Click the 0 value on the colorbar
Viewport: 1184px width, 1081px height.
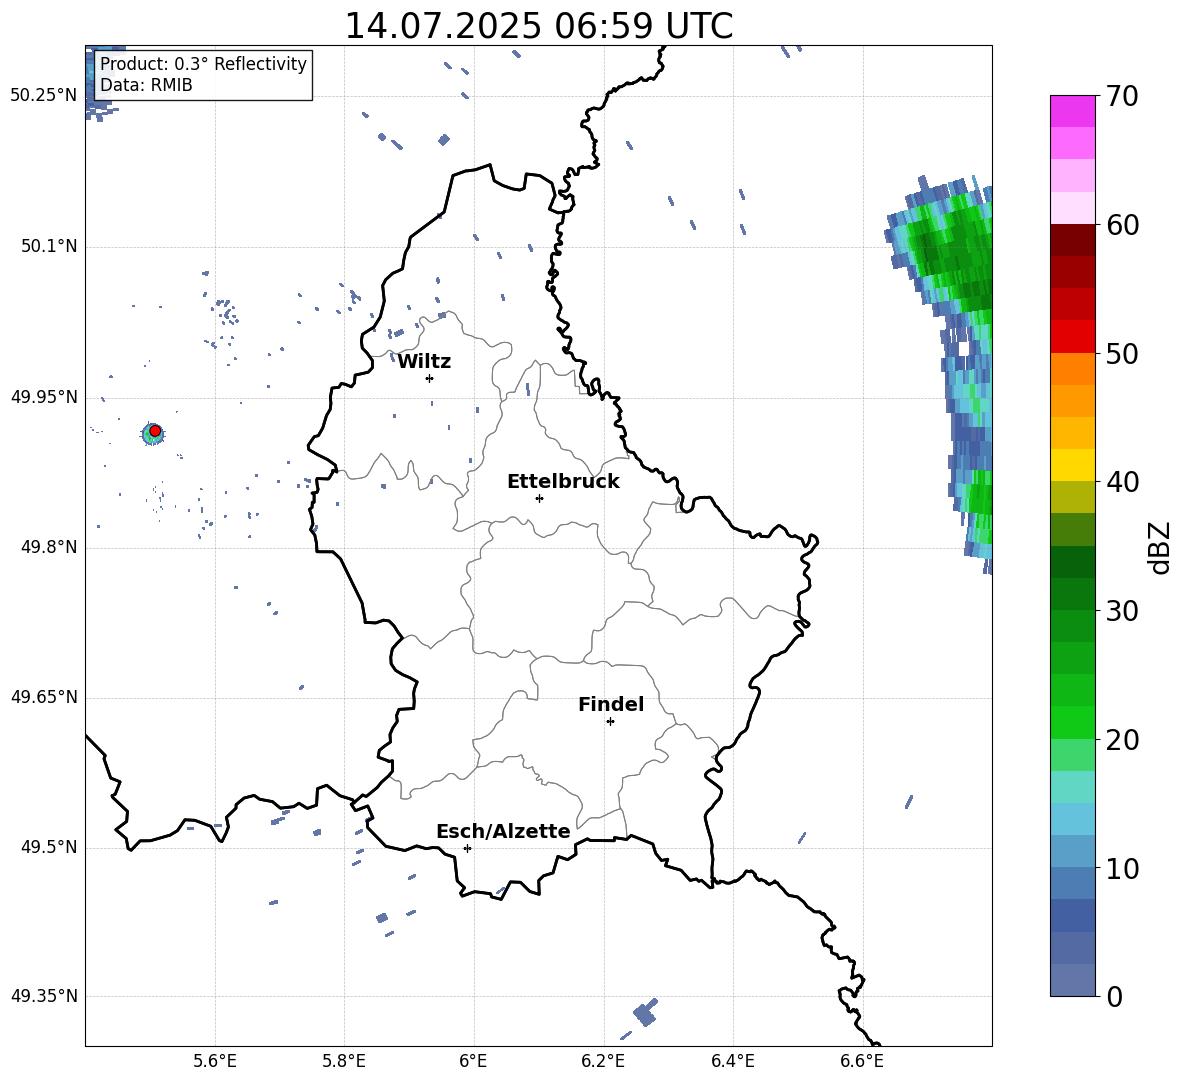[1114, 996]
